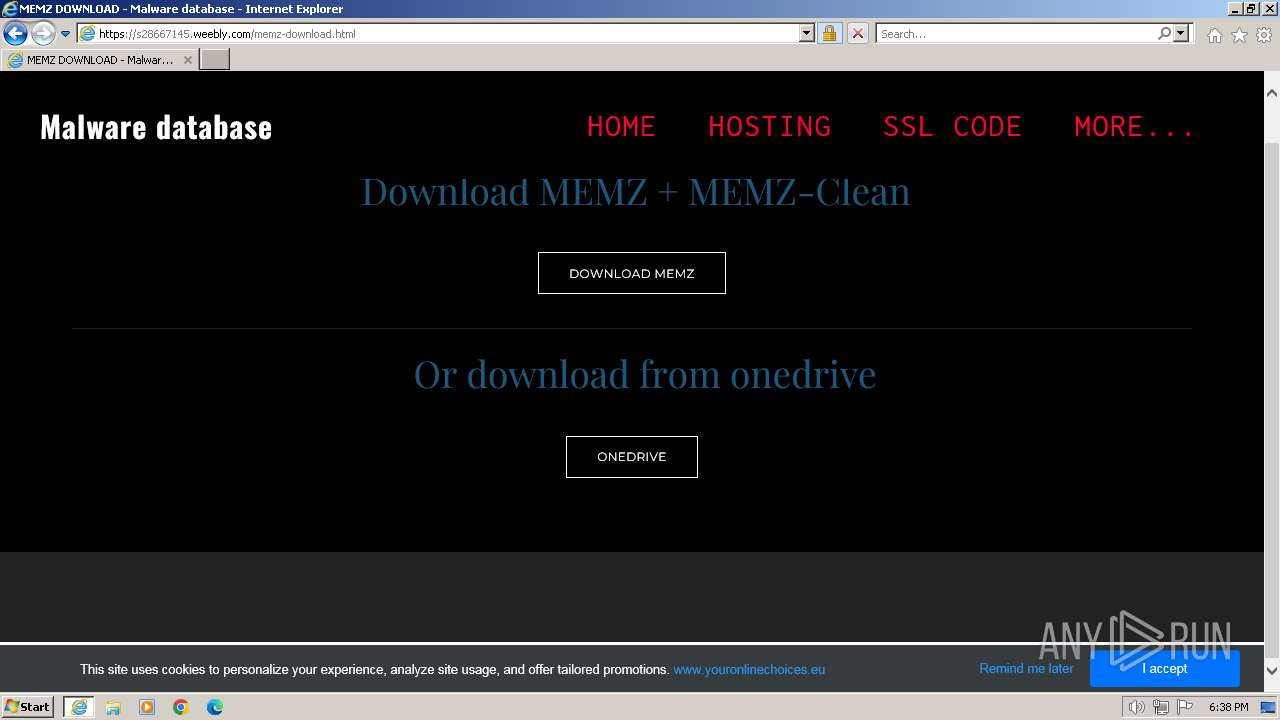
Task: Open Google Chrome taskbar icon
Action: (x=181, y=707)
